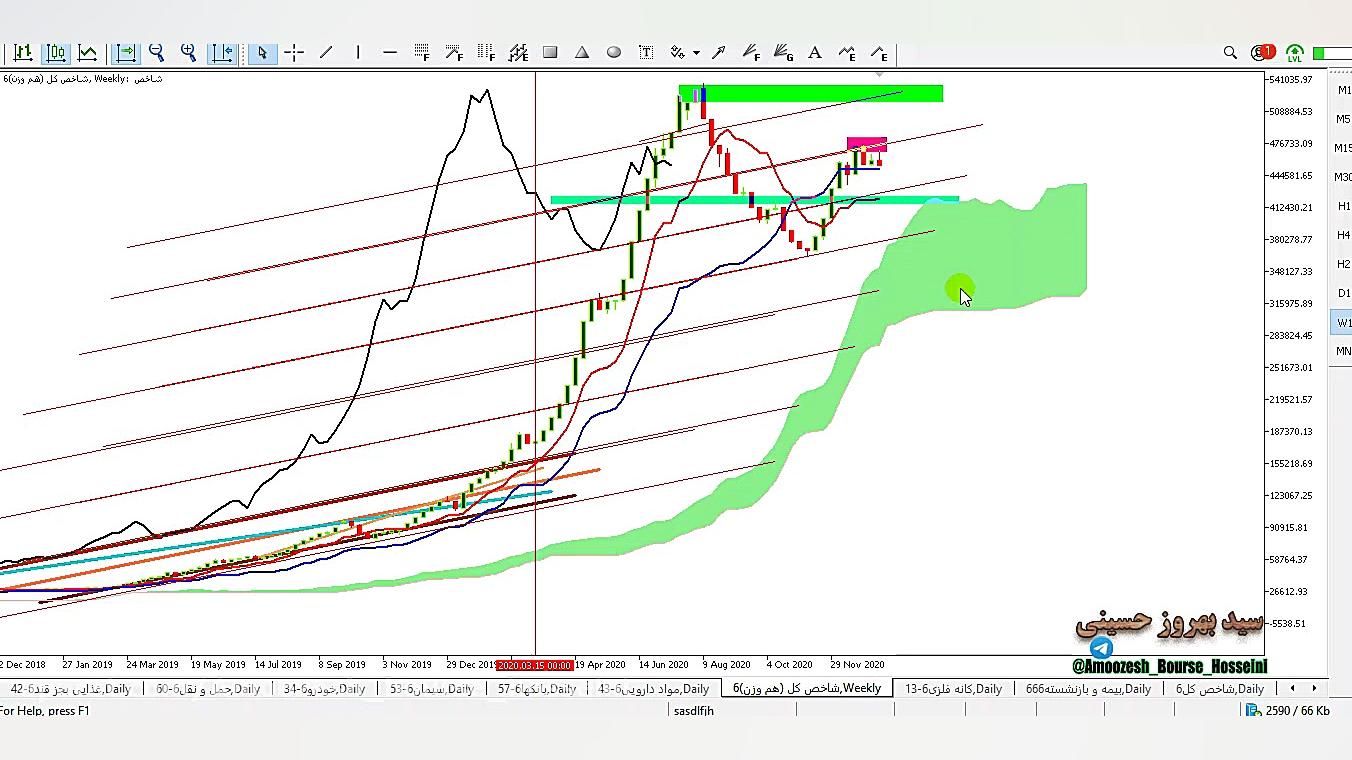1352x760 pixels.
Task: Open the 53-6 سیمان Daily tab
Action: pos(432,688)
